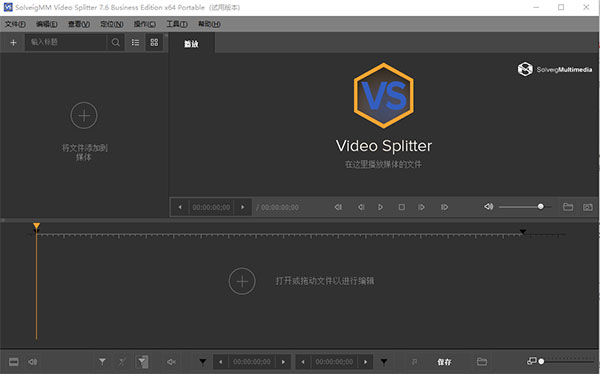Open the folder icon next to volume slider

pyautogui.click(x=568, y=207)
